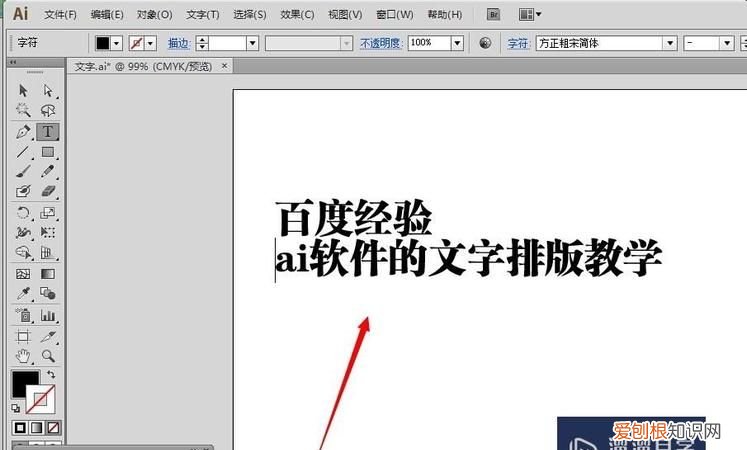The image size is (747, 450).
Task: Open the 对象(O) menu
Action: [x=154, y=15]
